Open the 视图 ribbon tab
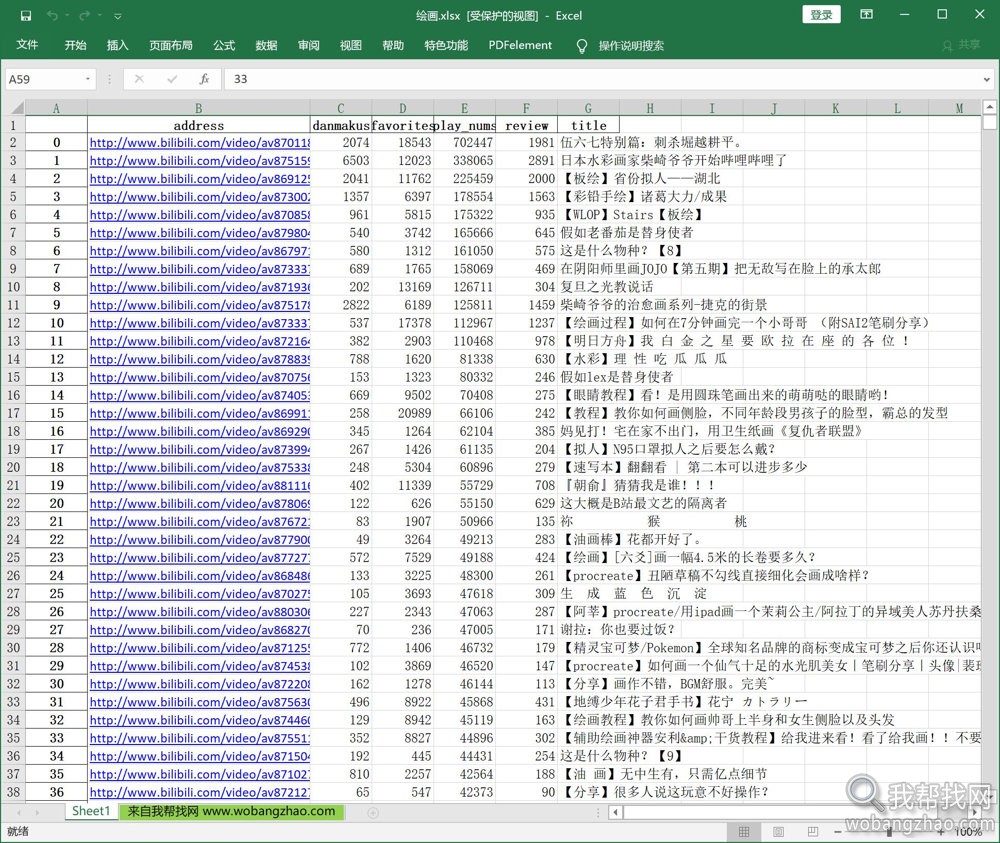Viewport: 1000px width, 843px height. [x=351, y=45]
